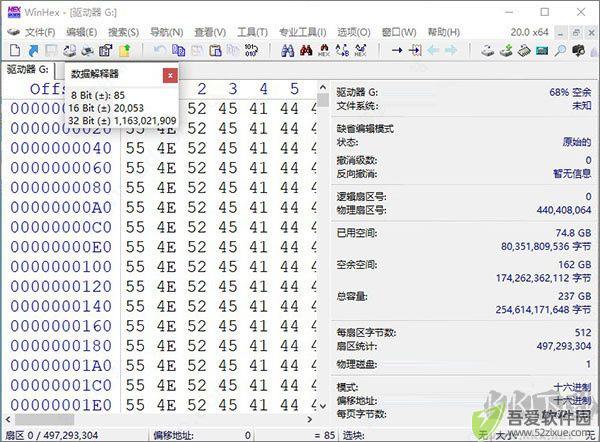Click the 状态 value 原始的

tap(577, 142)
